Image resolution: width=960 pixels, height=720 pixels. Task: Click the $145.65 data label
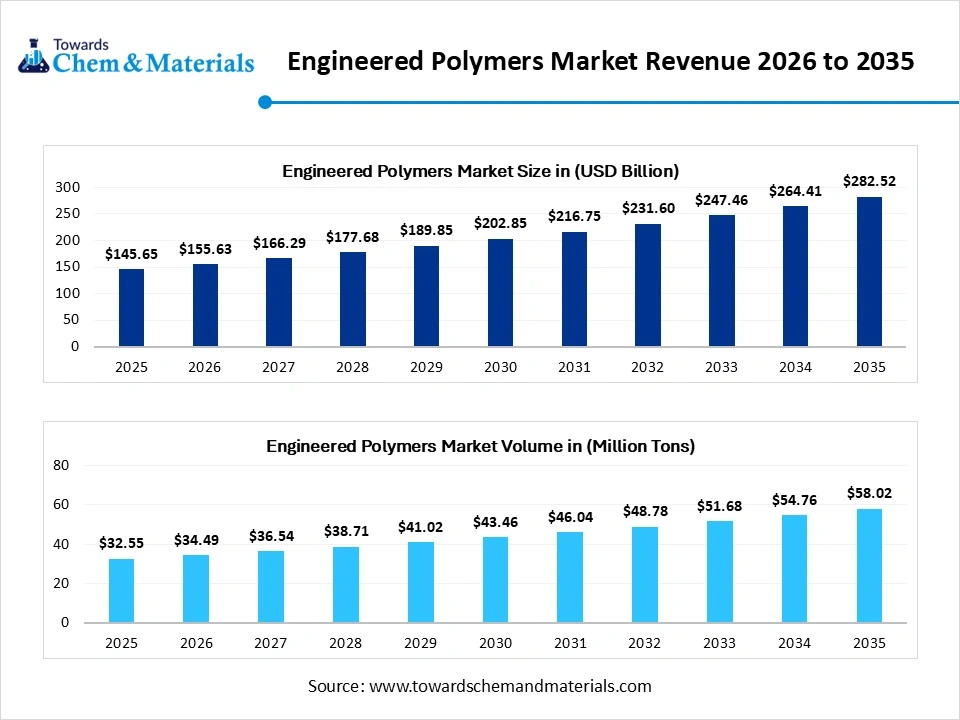click(131, 254)
